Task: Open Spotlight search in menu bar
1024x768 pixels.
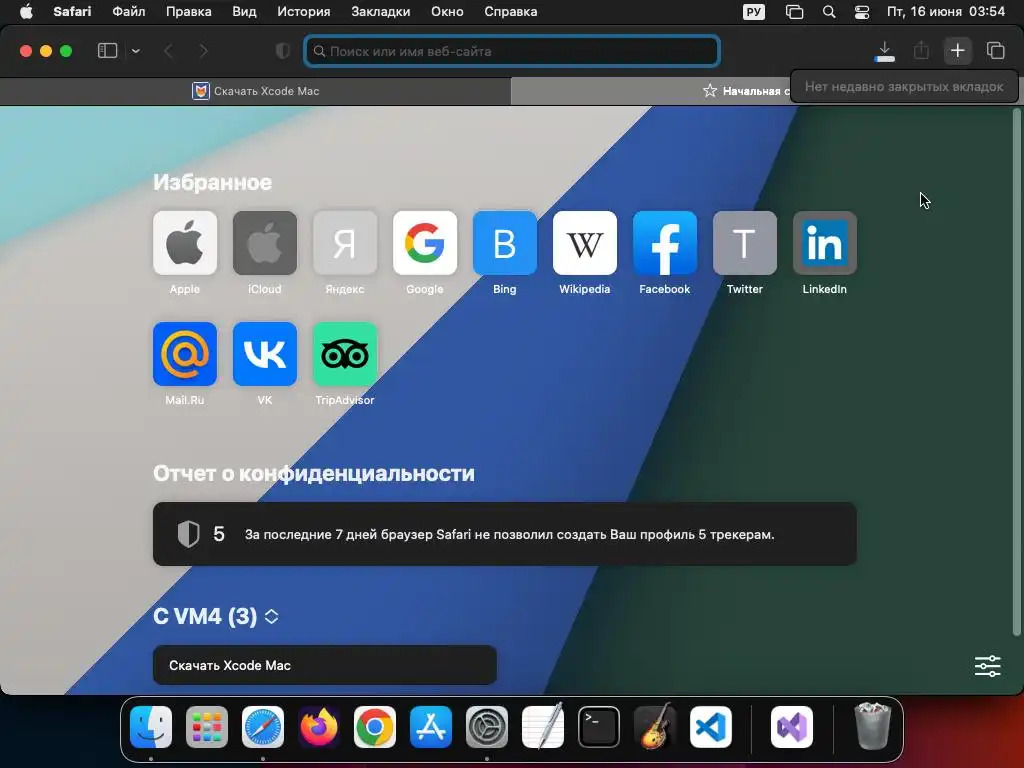Action: 829,12
